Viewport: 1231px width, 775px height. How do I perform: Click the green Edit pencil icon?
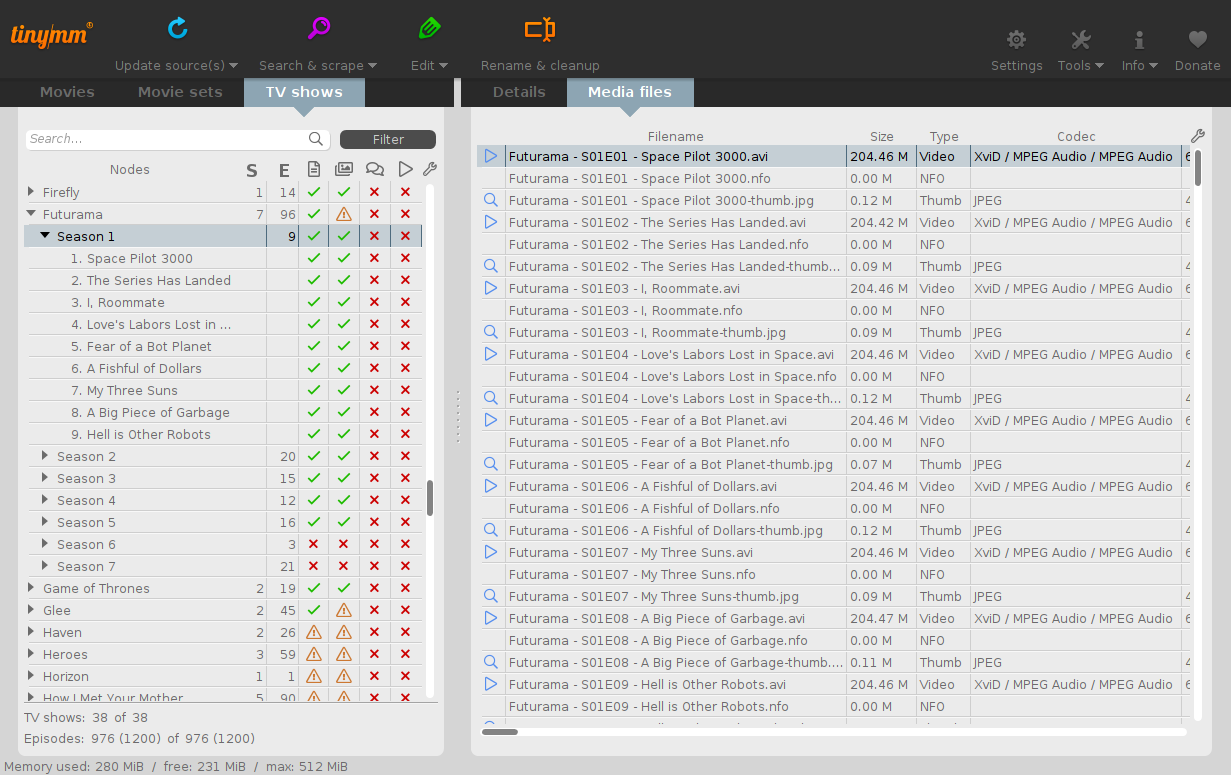coord(429,28)
